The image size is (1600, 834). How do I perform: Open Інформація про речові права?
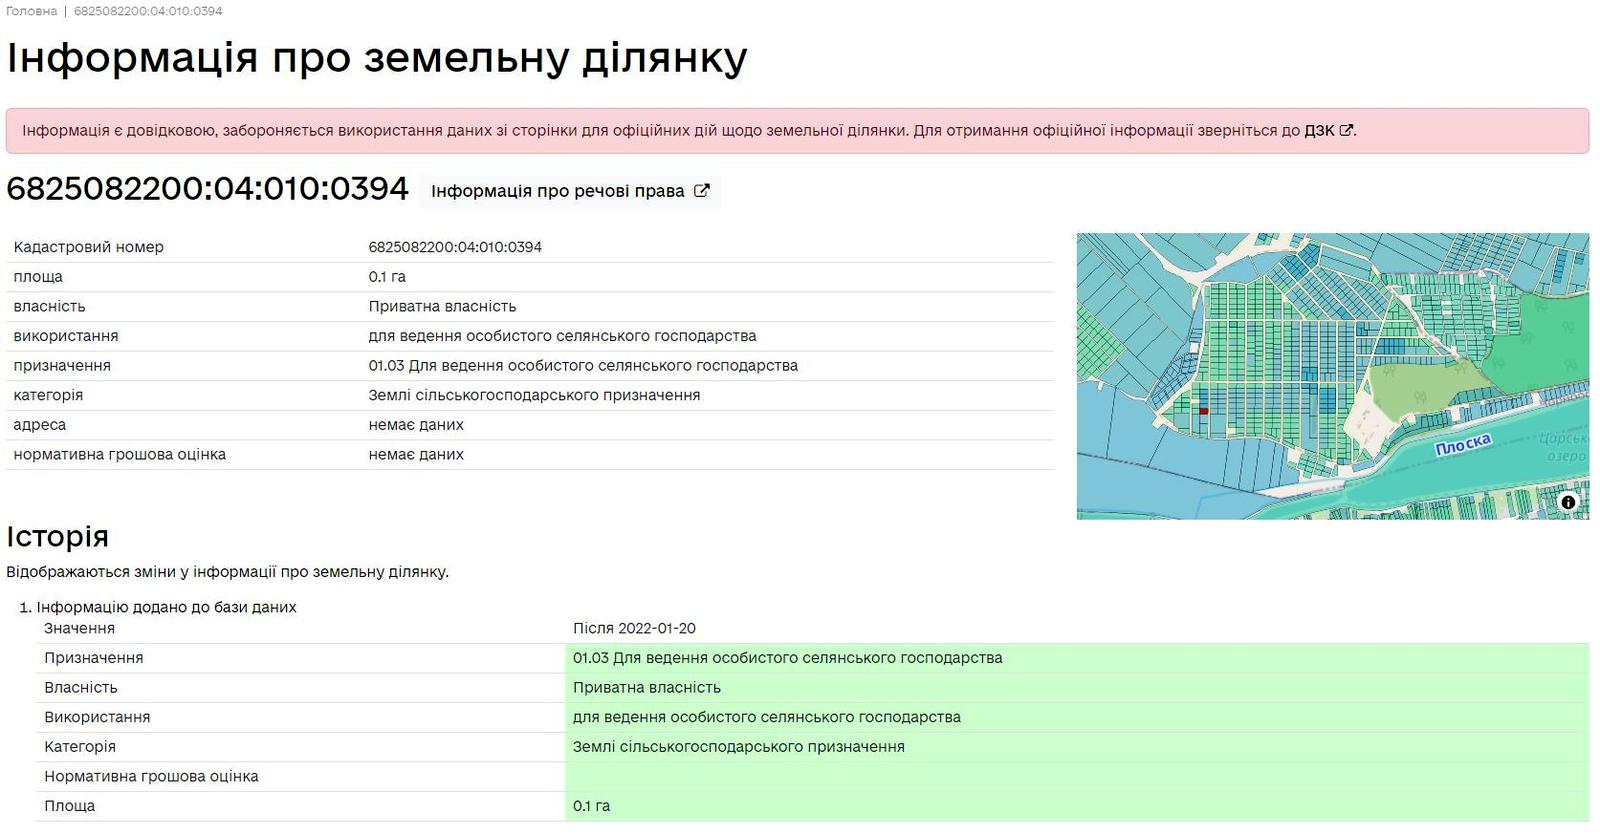558,191
